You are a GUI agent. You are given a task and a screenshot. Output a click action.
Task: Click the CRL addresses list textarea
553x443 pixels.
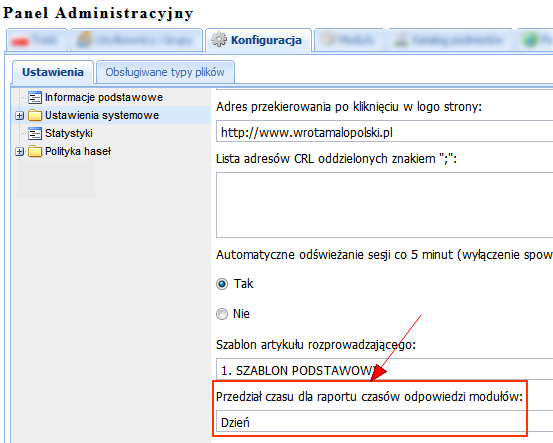click(384, 205)
